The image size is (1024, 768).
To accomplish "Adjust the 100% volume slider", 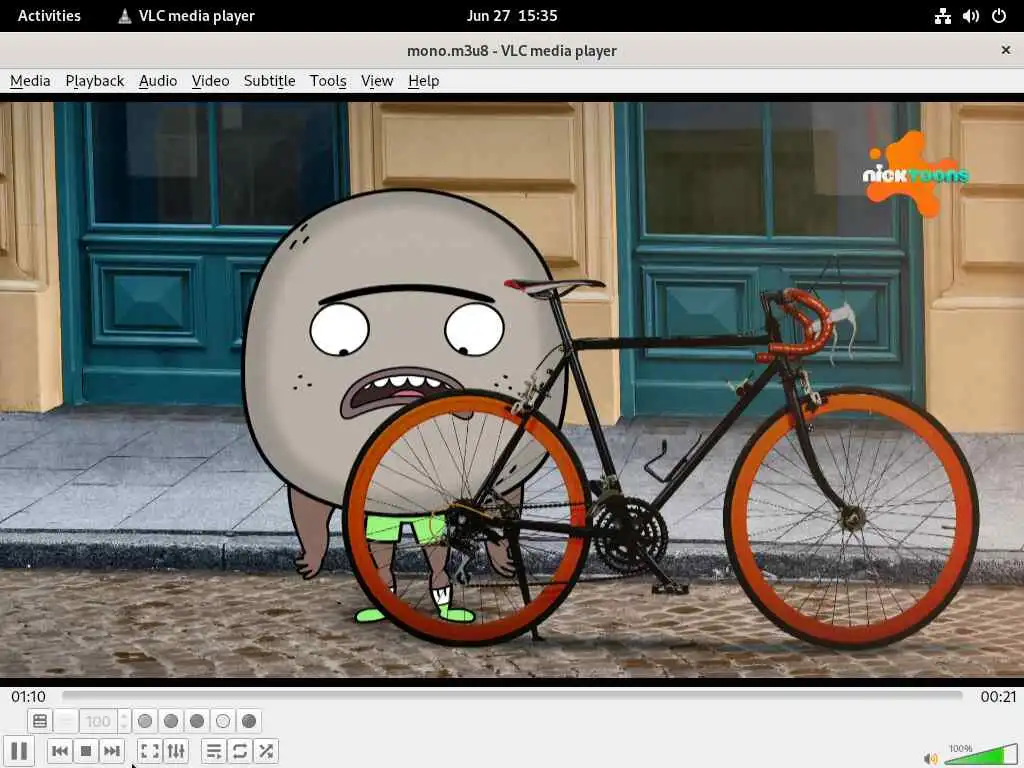I will click(x=980, y=754).
